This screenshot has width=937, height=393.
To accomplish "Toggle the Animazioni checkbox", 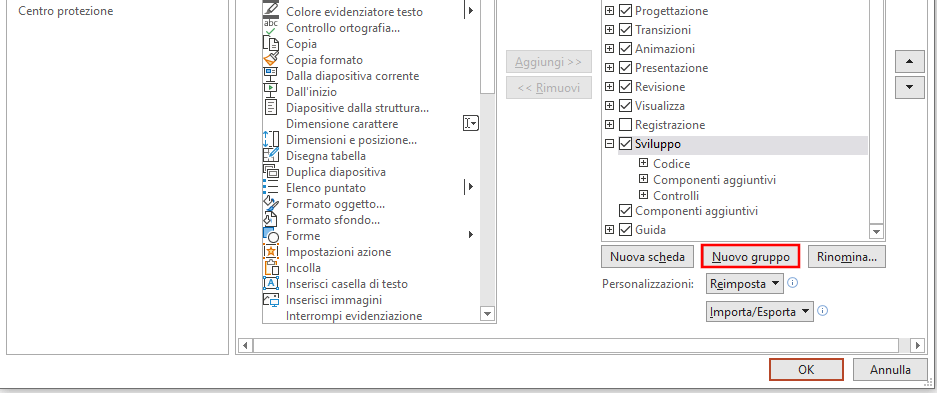I will point(626,49).
